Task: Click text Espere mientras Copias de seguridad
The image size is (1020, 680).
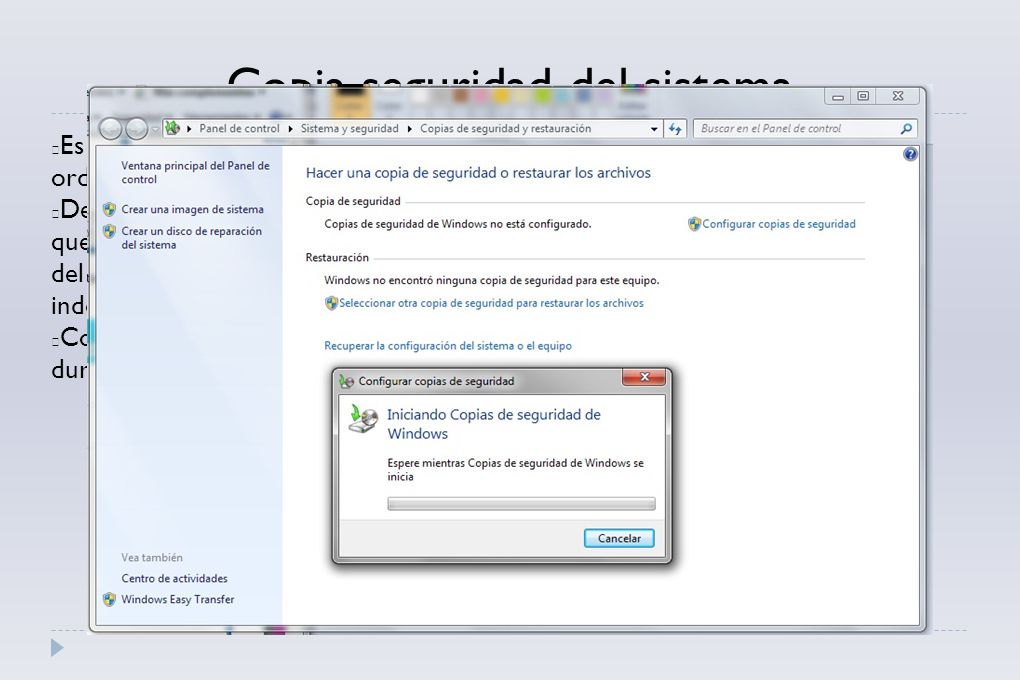Action: tap(515, 470)
